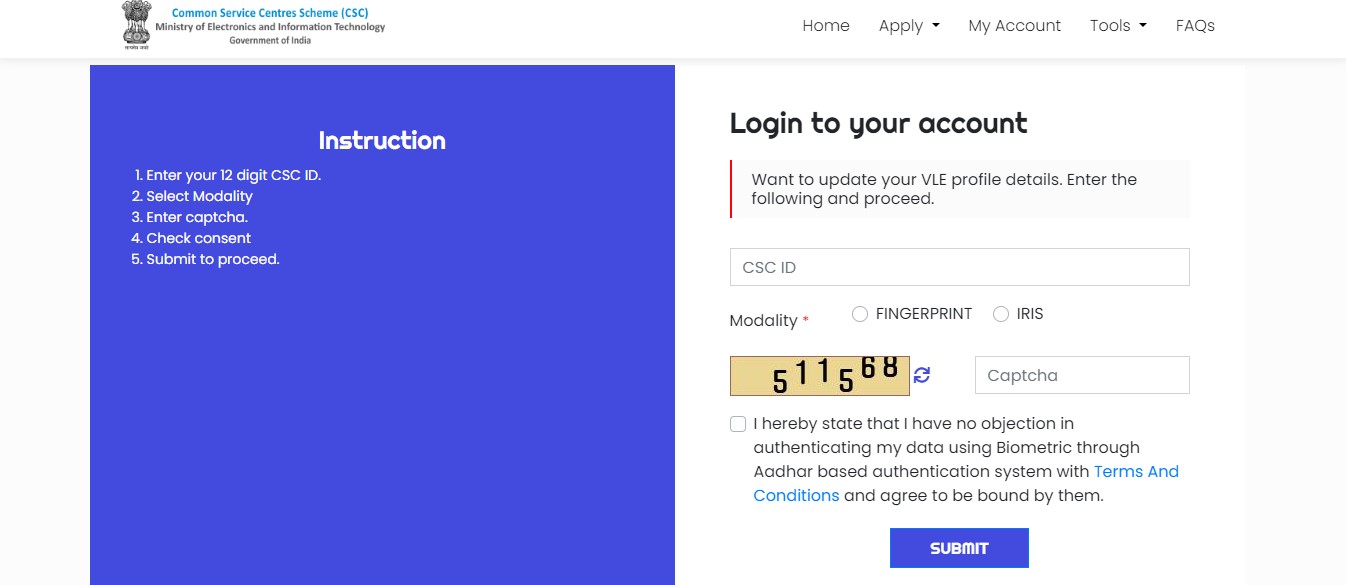Click the Login to your account heading

point(878,123)
